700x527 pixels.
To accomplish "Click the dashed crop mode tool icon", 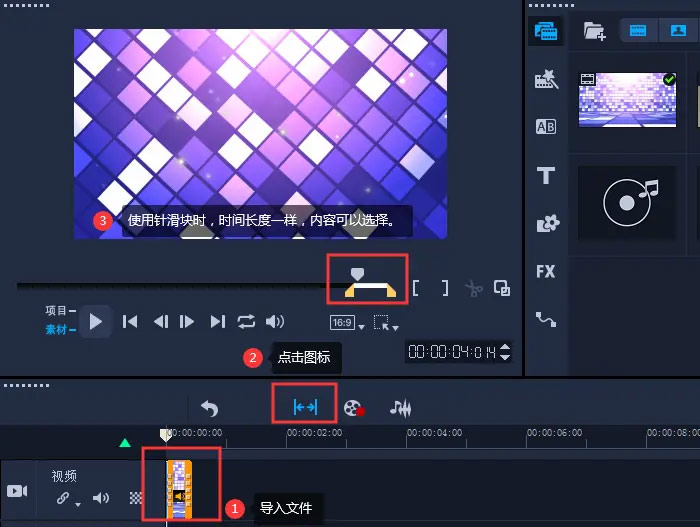I will point(382,322).
